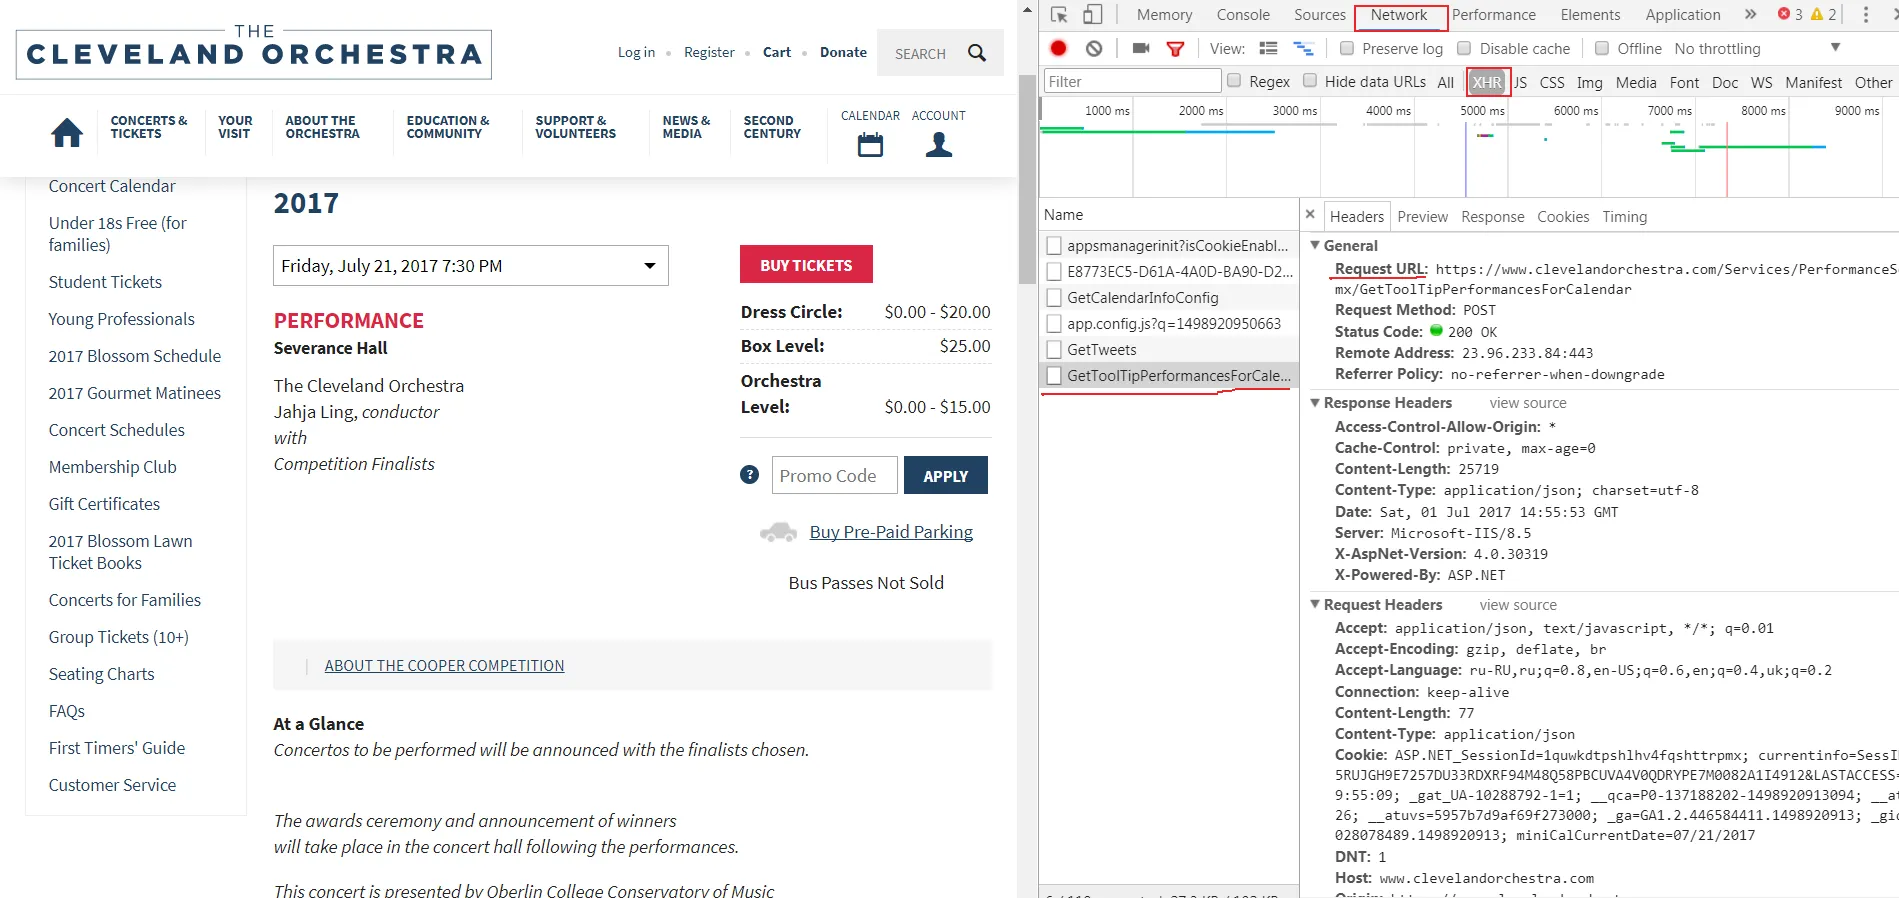Enable the Regex filter checkbox
The height and width of the screenshot is (898, 1899).
click(x=1234, y=81)
